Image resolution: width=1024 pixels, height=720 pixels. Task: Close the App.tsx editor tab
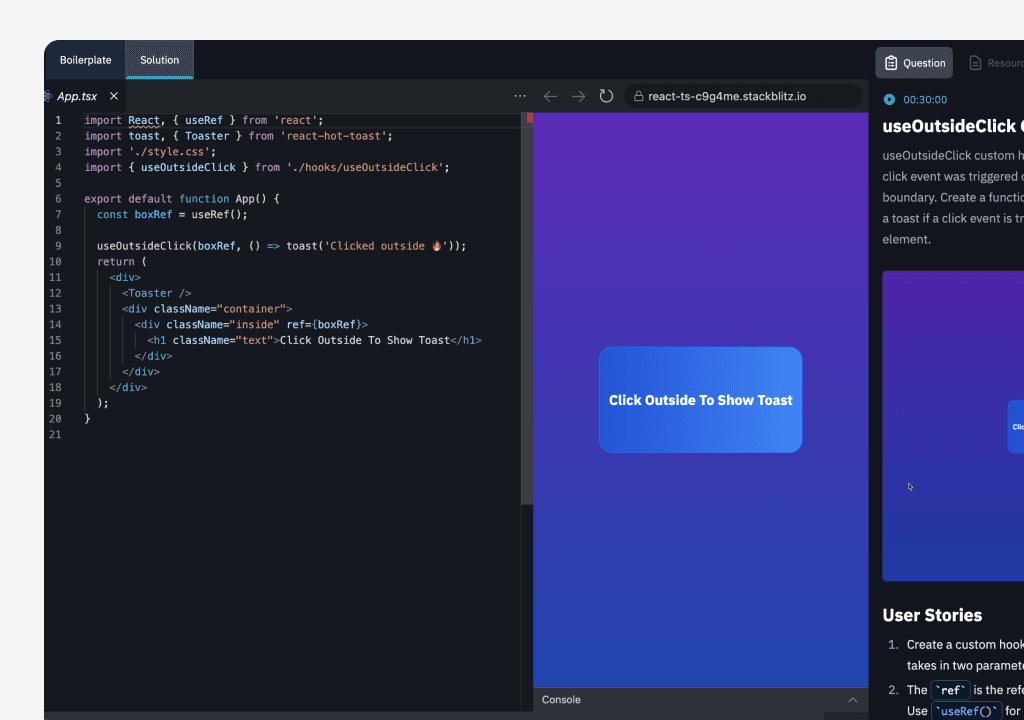[x=113, y=96]
